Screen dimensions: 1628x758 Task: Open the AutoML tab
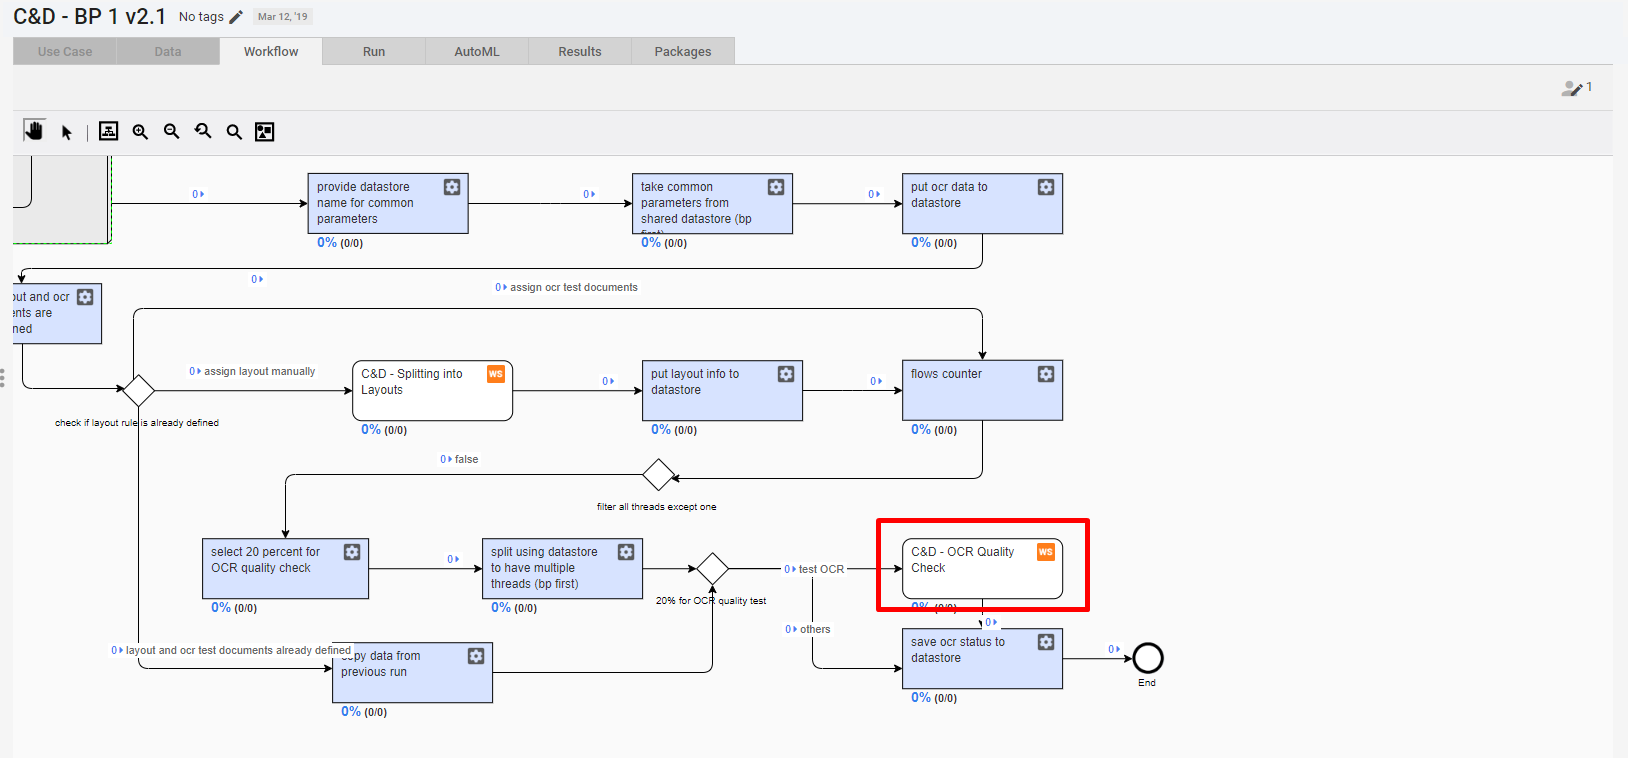[x=477, y=52]
